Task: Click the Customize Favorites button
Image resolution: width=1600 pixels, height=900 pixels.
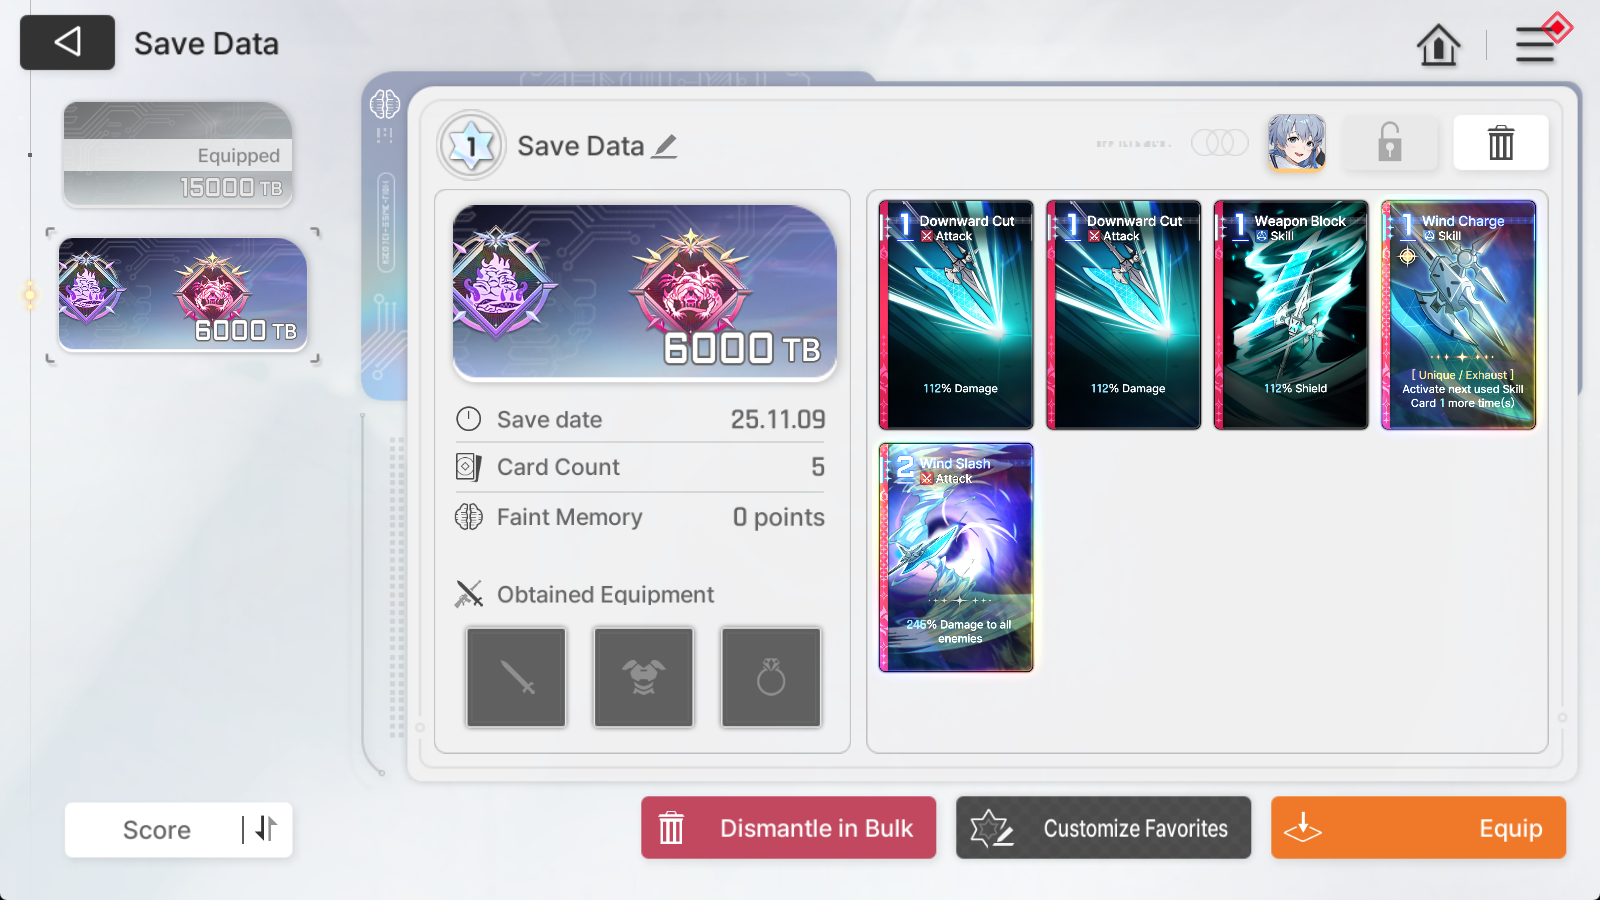Action: 1103,828
